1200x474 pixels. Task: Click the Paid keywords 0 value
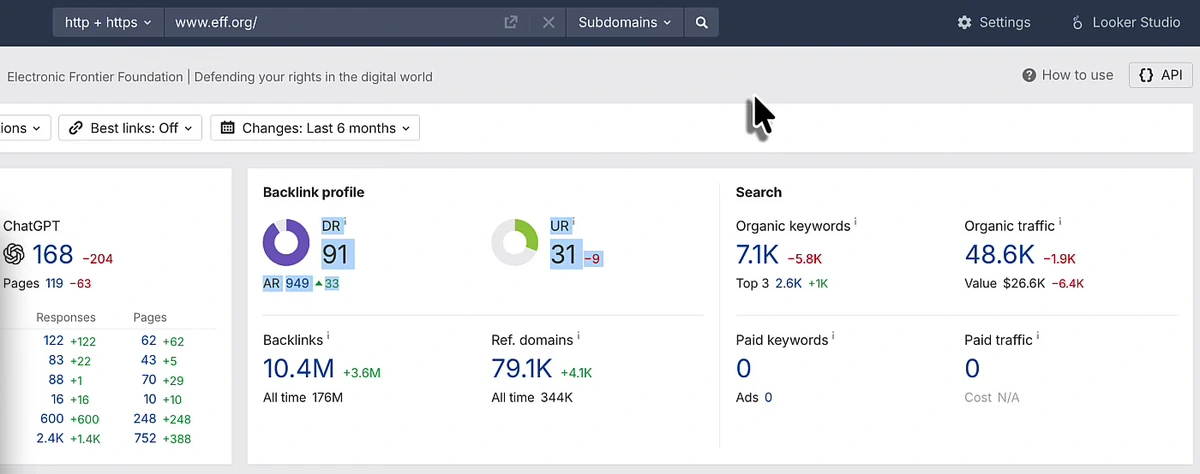[x=743, y=368]
